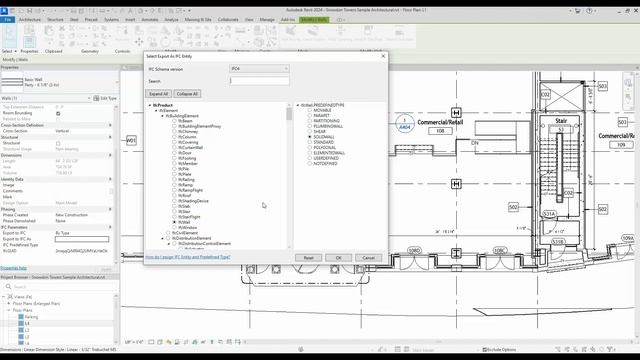Viewport: 640px width, 360px height.
Task: Open the Autodesk App Store cart icon
Action: click(578, 11)
